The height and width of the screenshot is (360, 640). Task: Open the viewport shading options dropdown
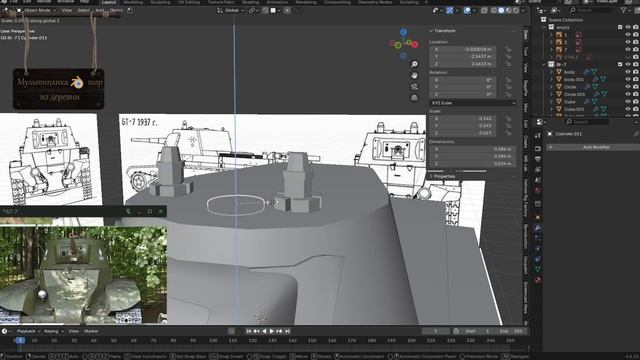pos(524,11)
